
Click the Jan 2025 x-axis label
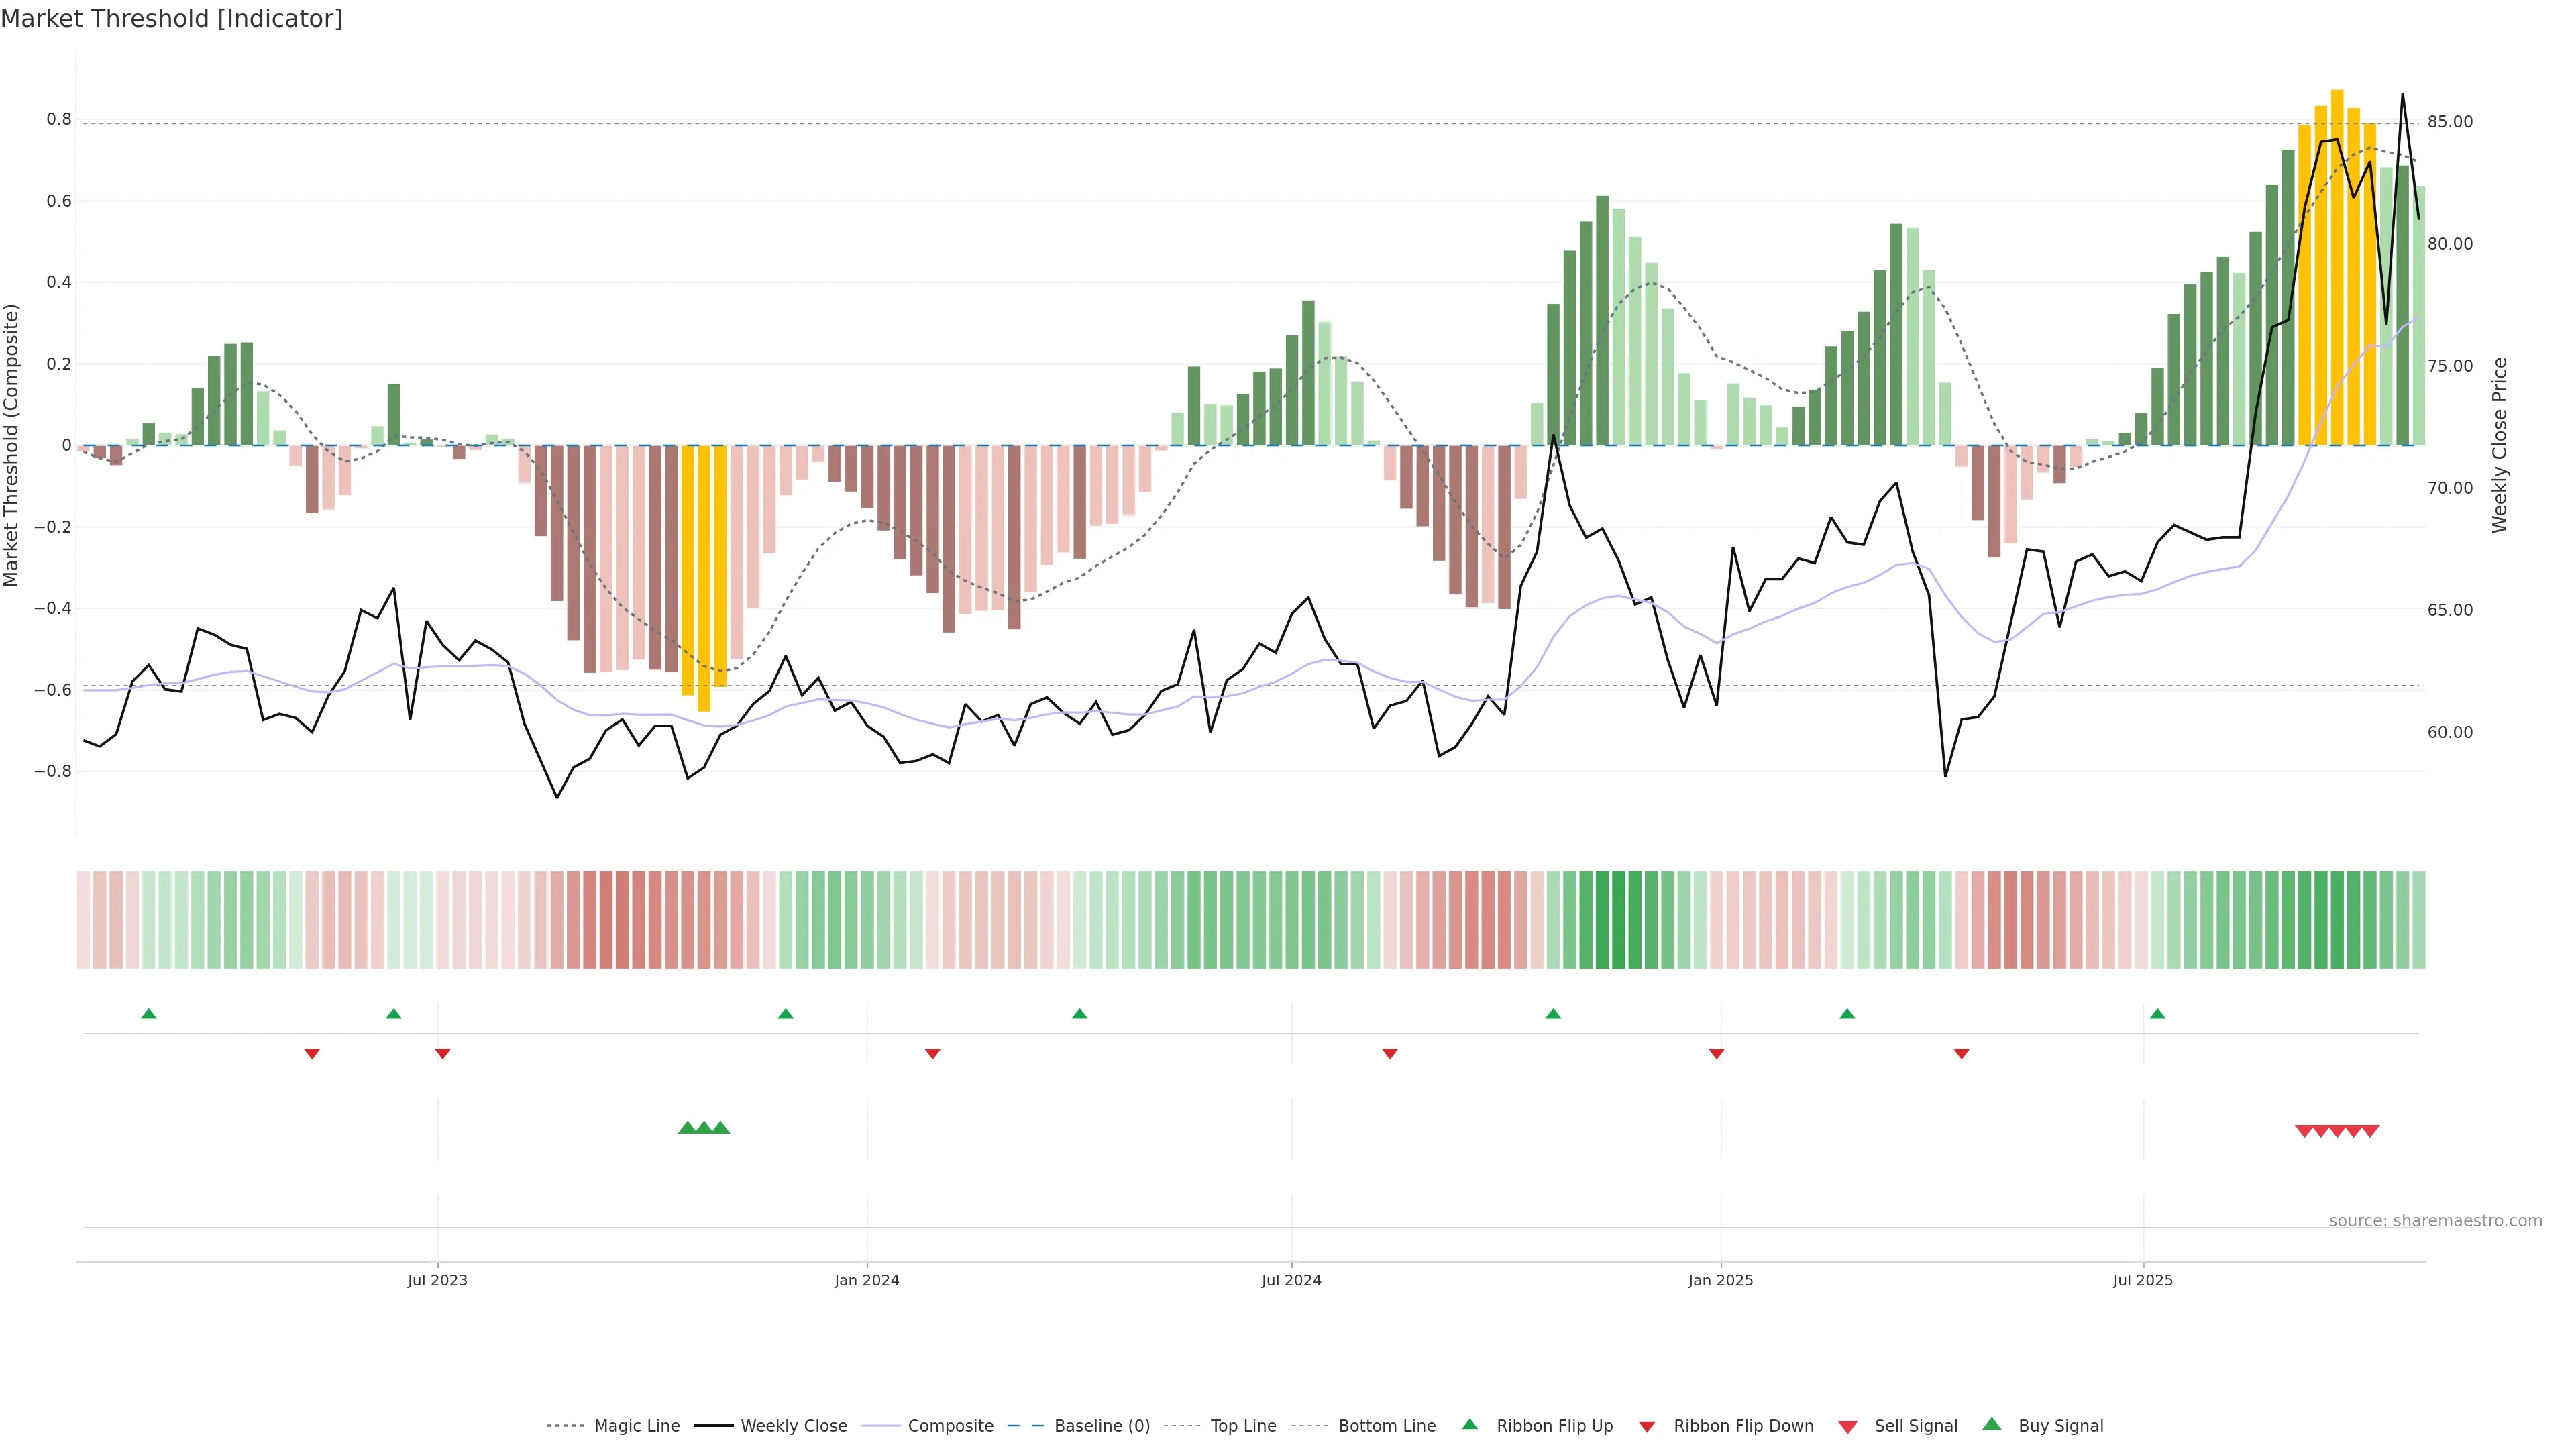pos(1720,1280)
